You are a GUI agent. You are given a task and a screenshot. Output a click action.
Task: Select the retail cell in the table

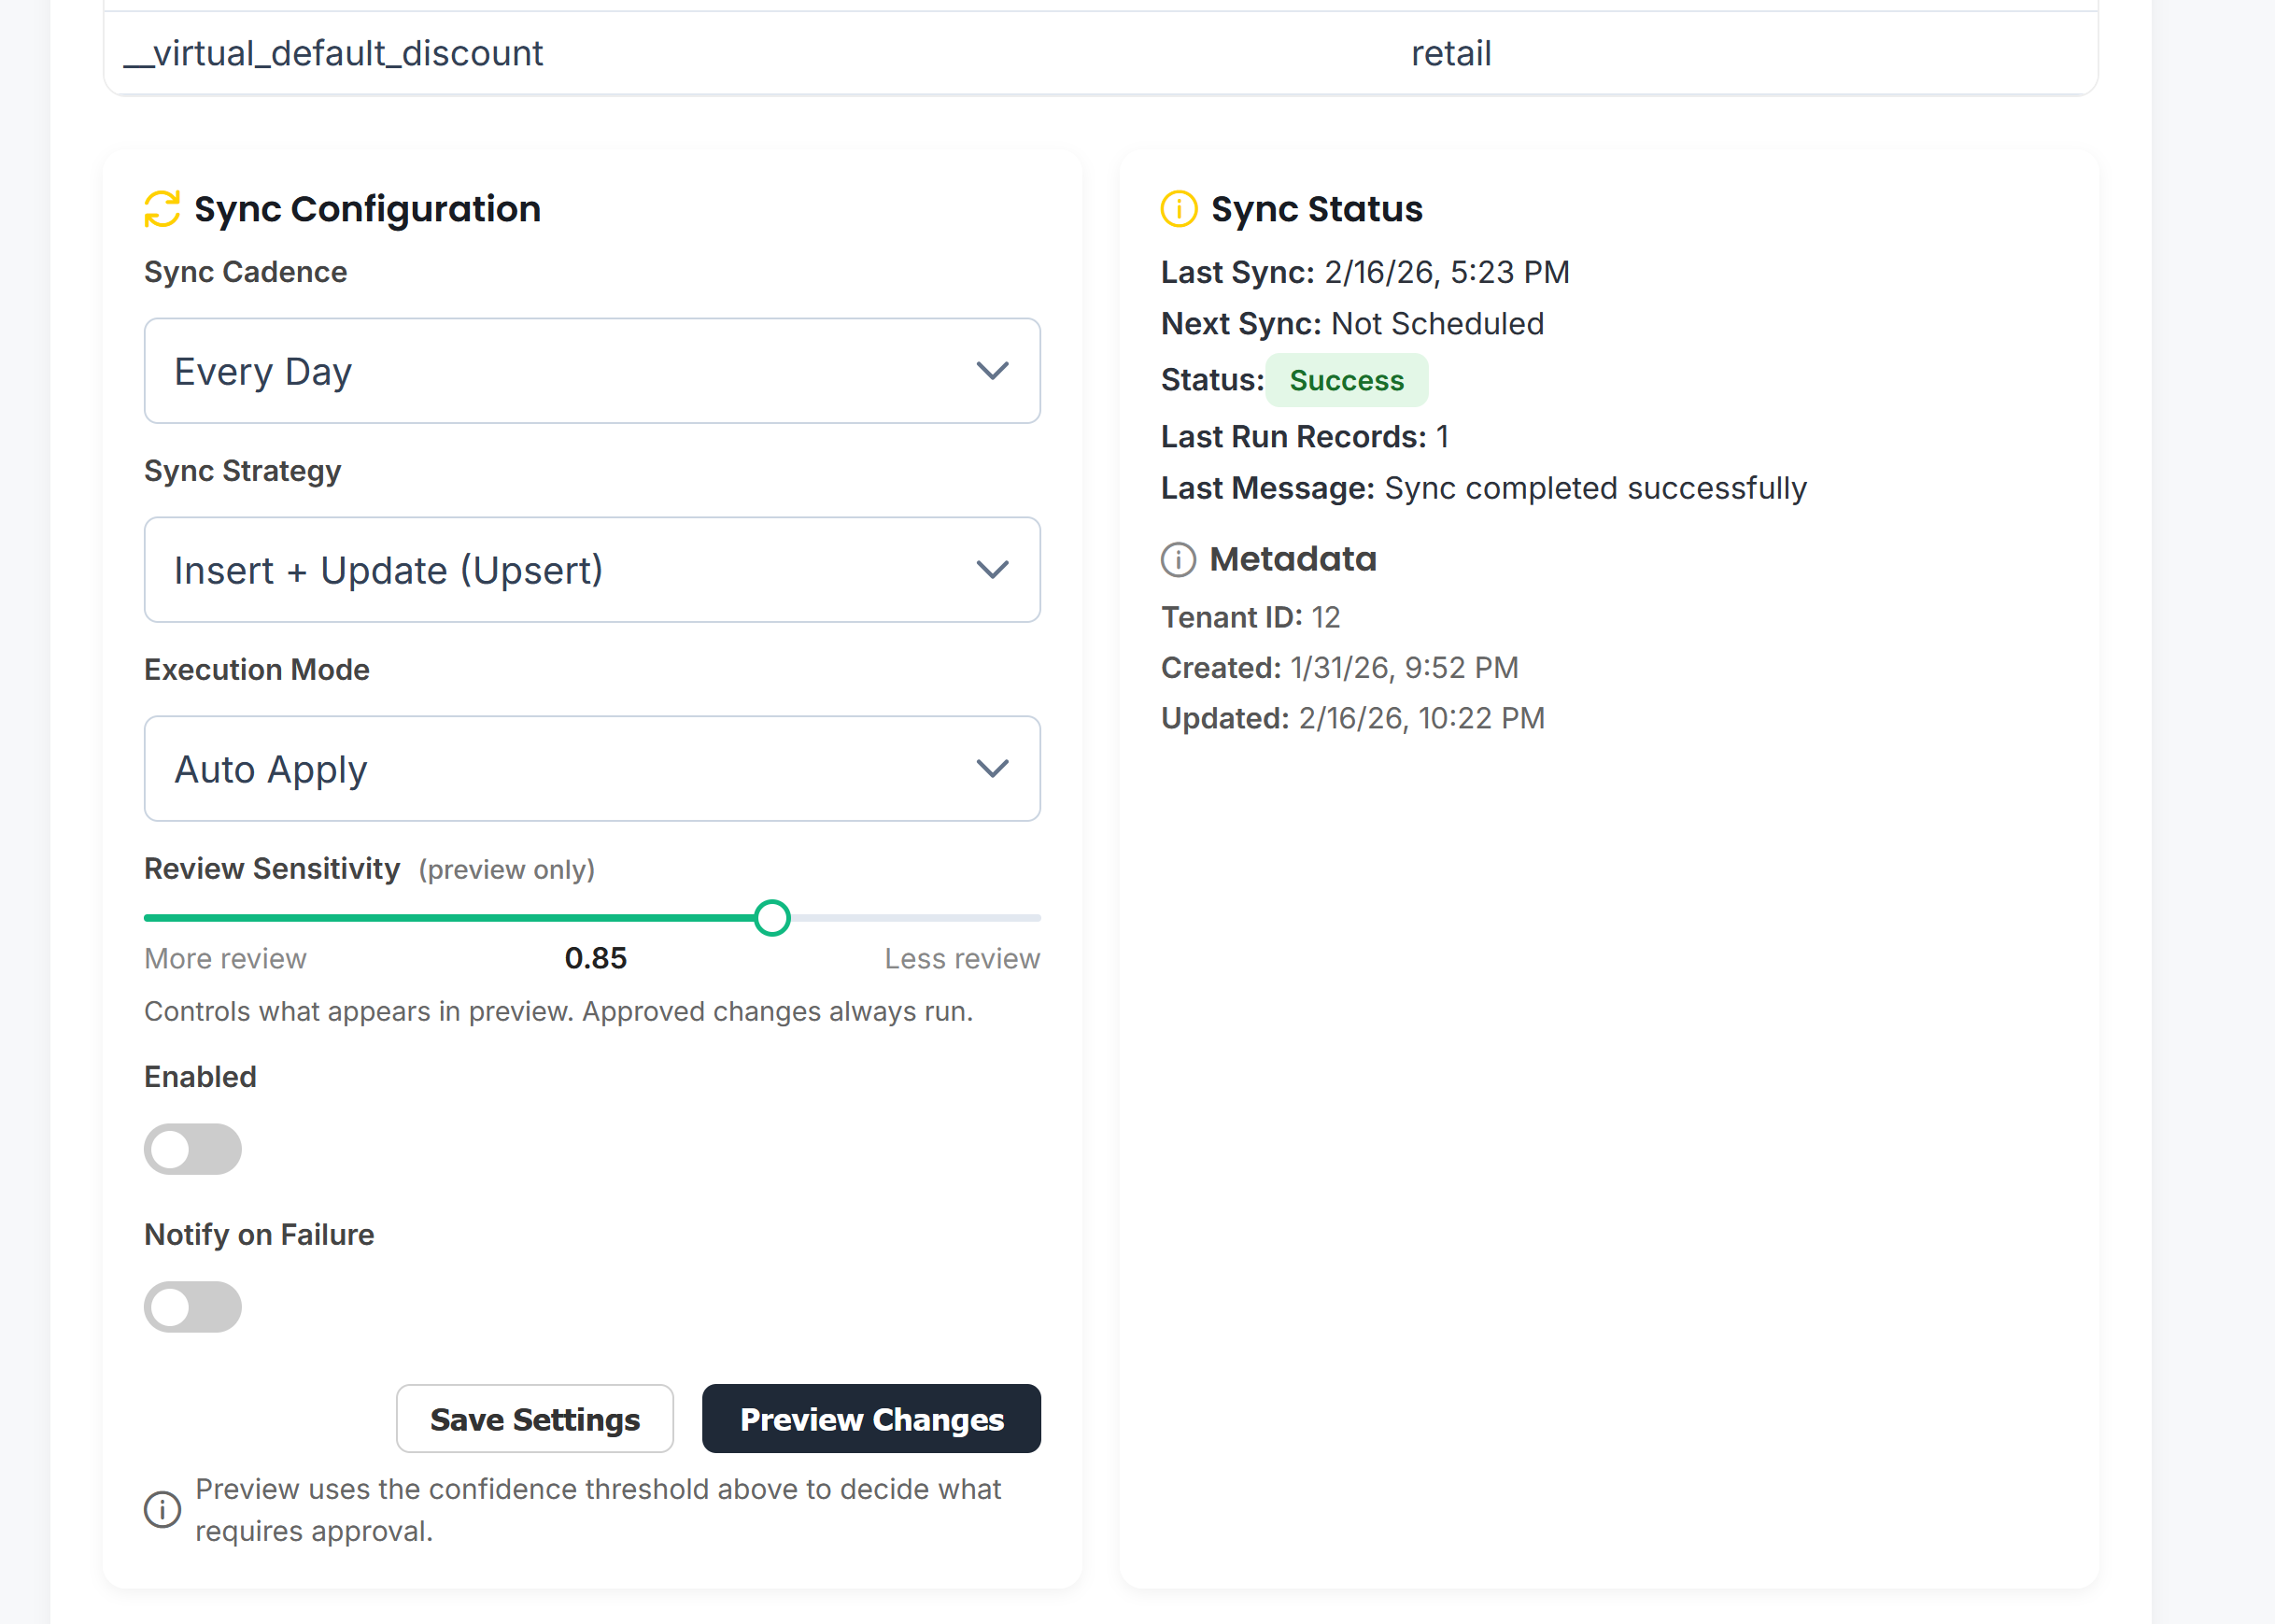click(x=1451, y=53)
